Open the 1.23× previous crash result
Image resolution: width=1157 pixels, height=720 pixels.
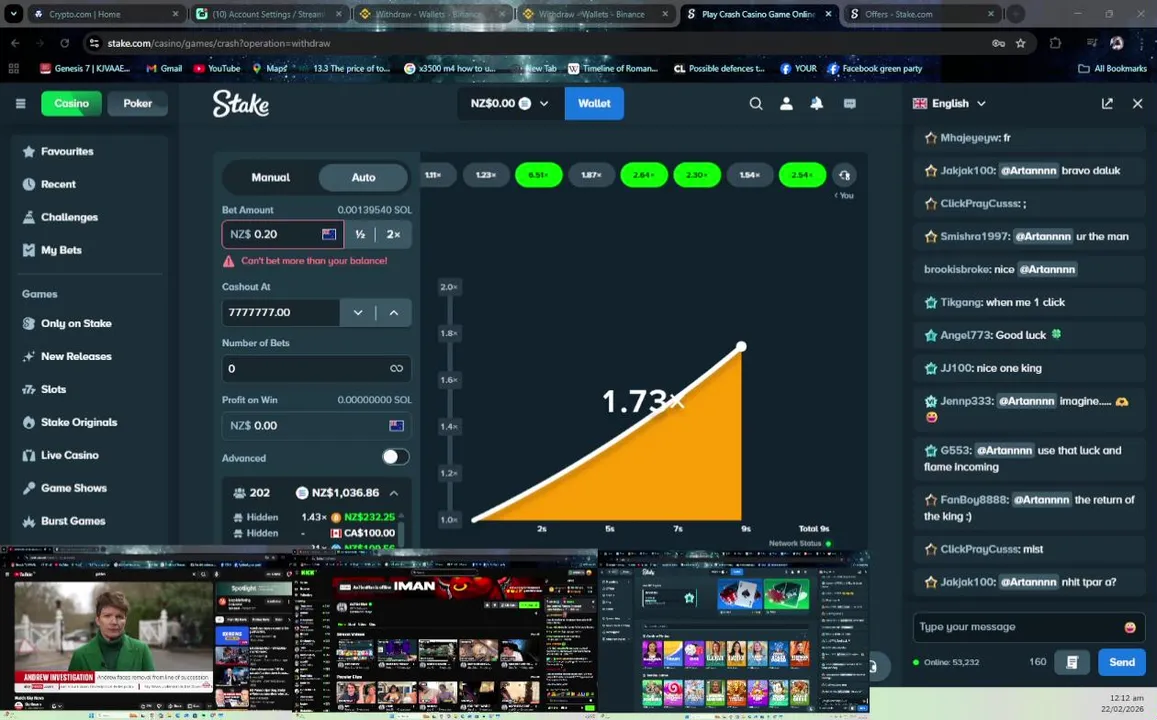click(x=486, y=176)
